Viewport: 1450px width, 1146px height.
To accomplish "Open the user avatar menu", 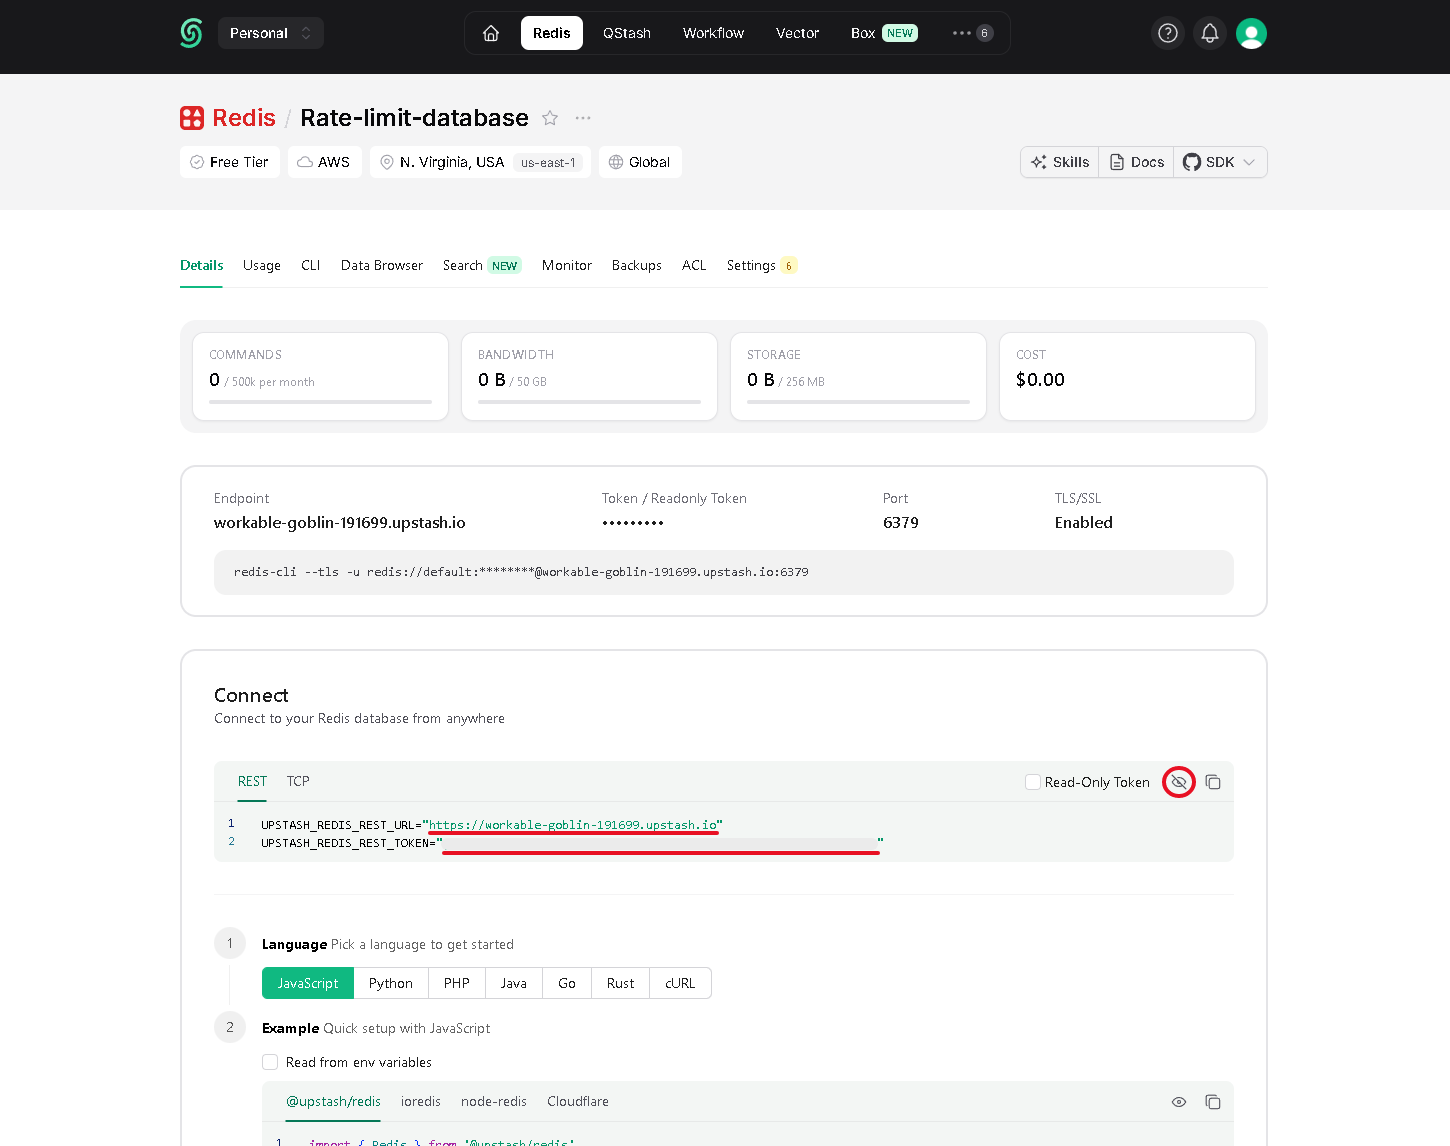I will (x=1251, y=33).
